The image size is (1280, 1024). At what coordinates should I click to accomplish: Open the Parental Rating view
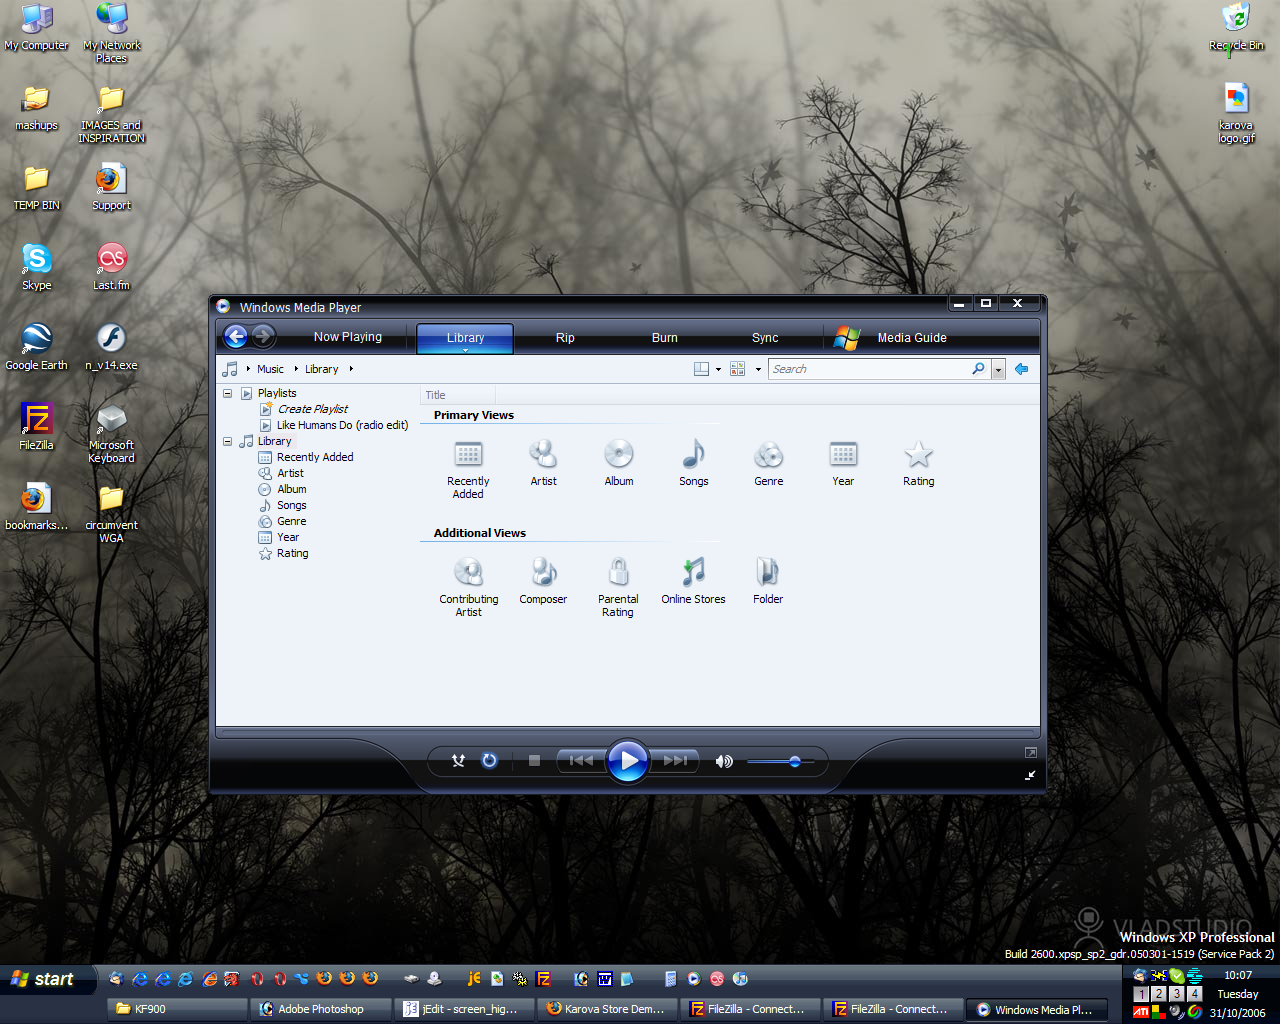[x=618, y=587]
